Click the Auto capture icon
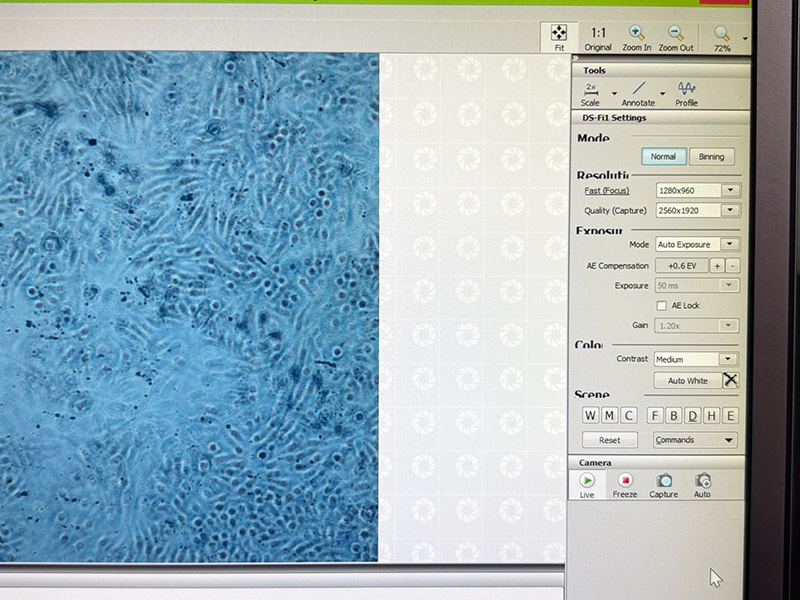The height and width of the screenshot is (600, 800). point(702,483)
